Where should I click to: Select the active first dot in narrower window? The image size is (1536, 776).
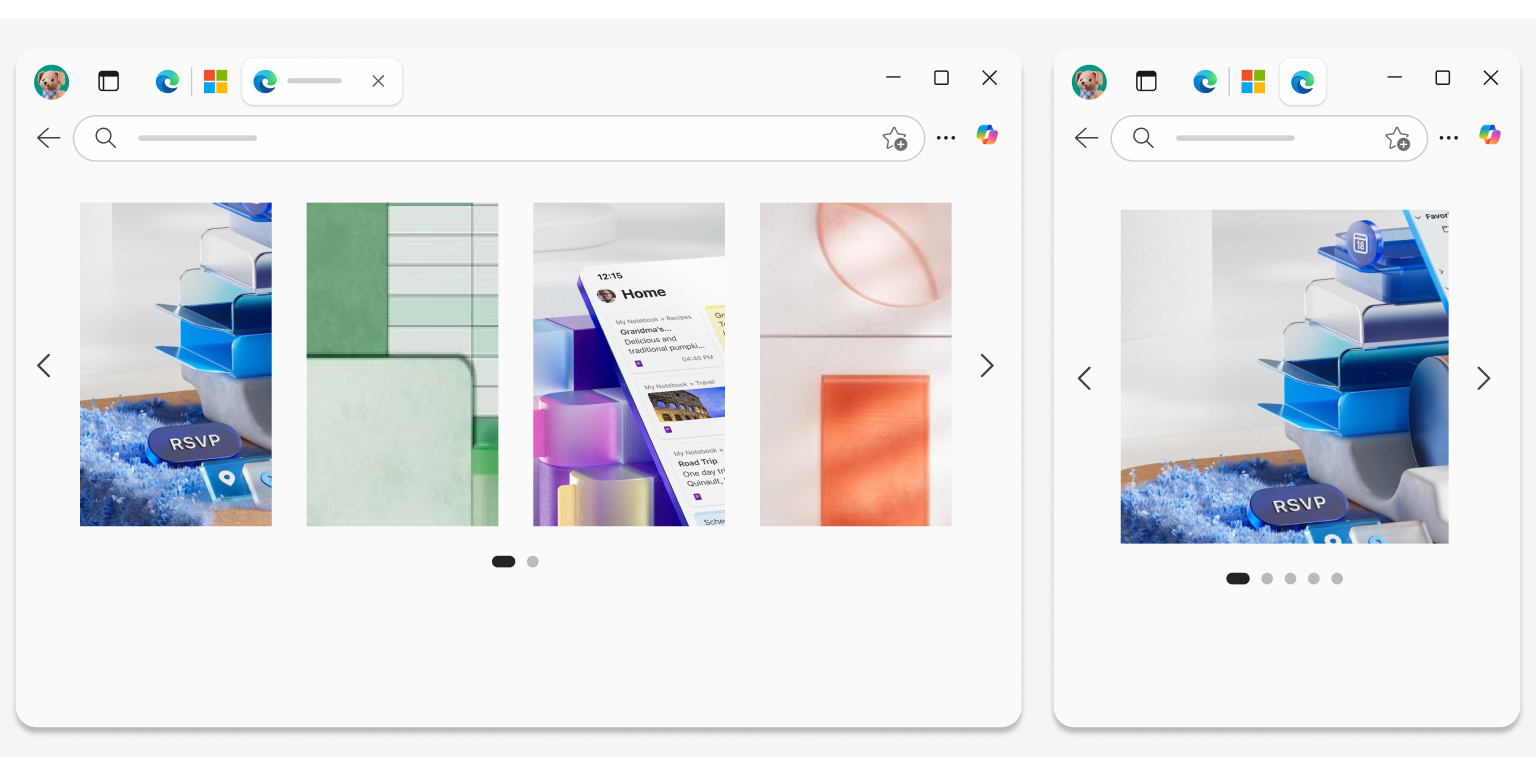pos(1238,579)
